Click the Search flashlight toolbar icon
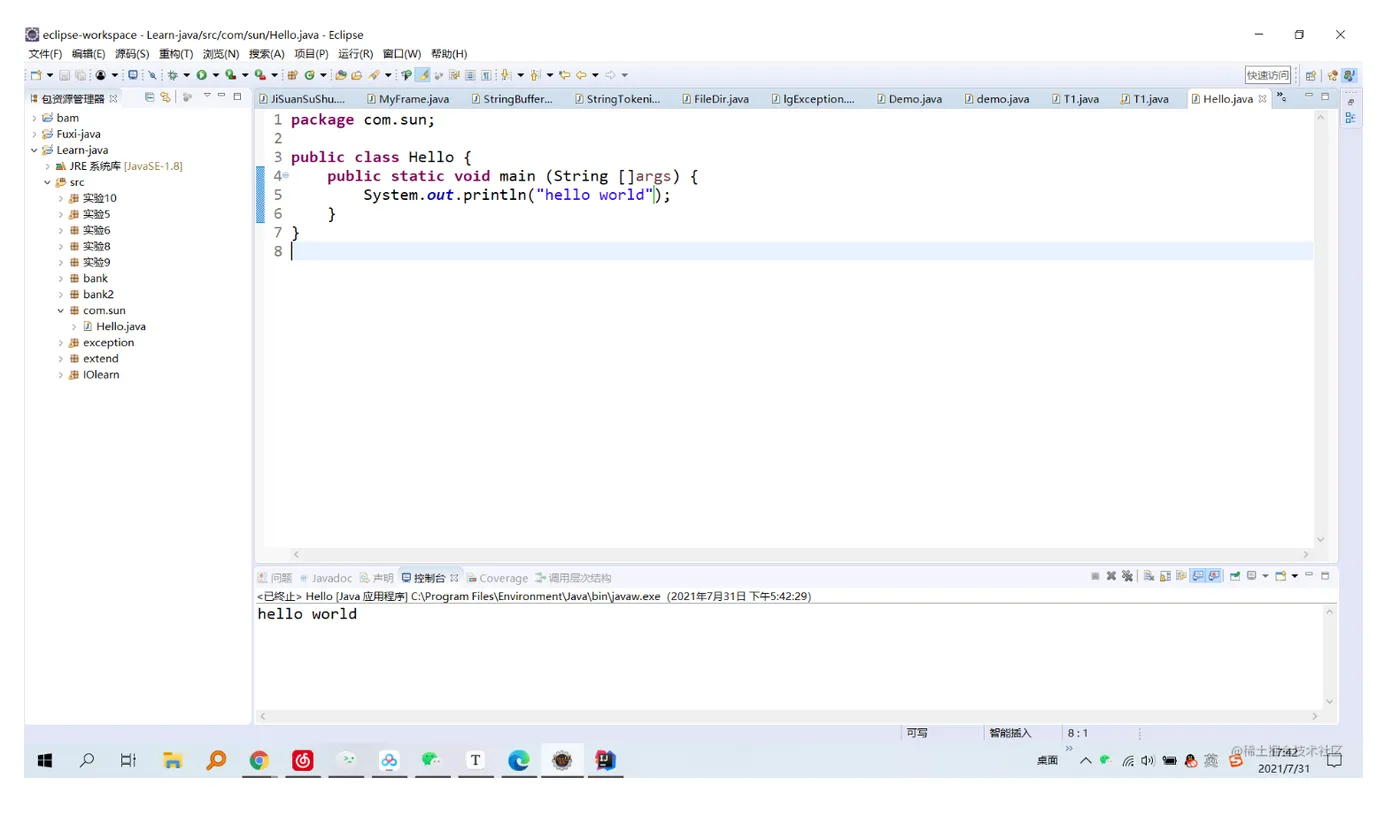The width and height of the screenshot is (1400, 816). tap(373, 75)
